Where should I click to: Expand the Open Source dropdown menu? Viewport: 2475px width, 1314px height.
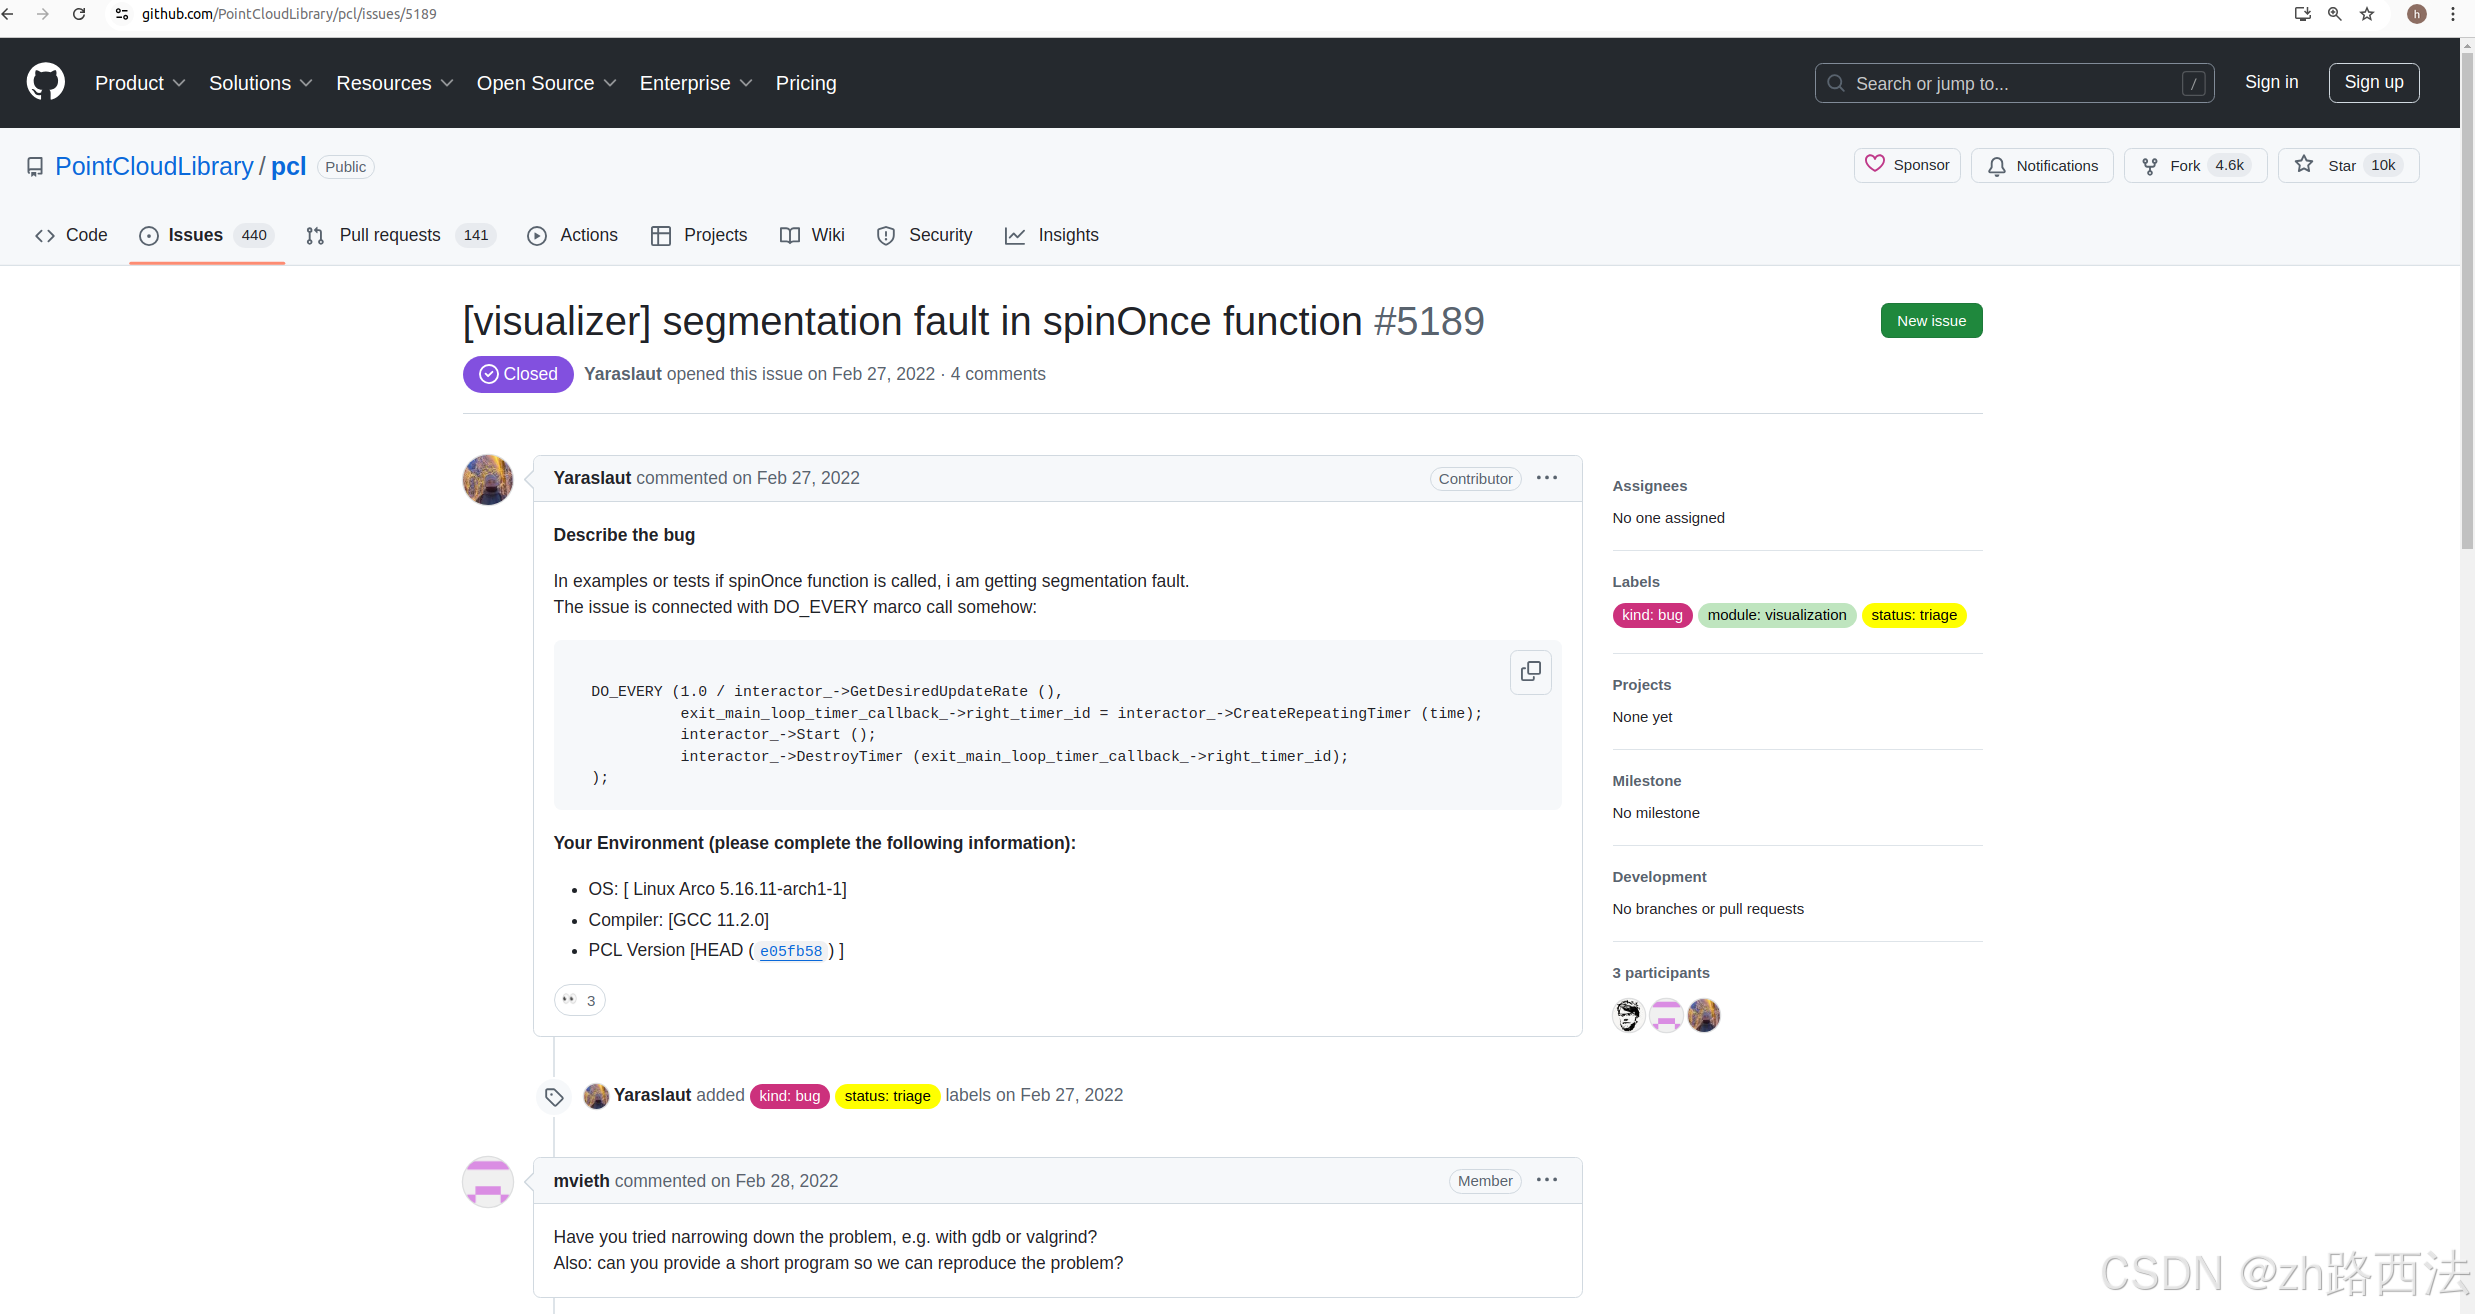tap(546, 83)
